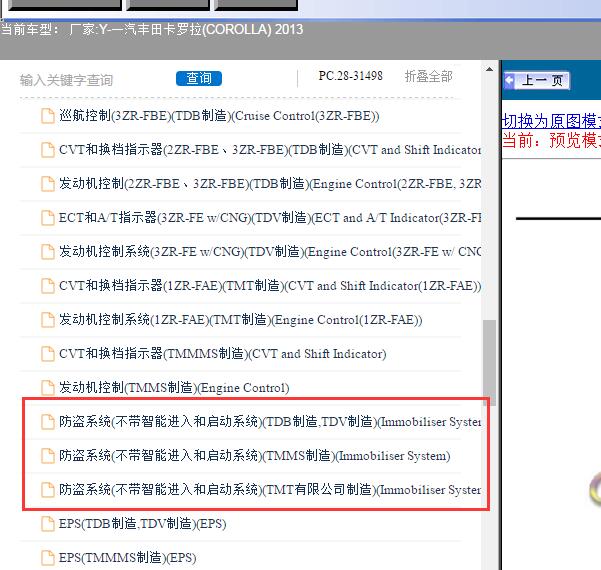Open EPS(TDB制造,TDV制造)(EPS) entry
The height and width of the screenshot is (570, 601).
(x=143, y=524)
